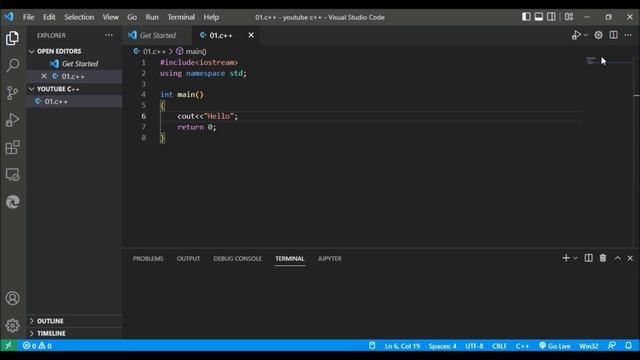Screen dimensions: 640x360
Task: Open the Extensions view
Action: tap(13, 147)
